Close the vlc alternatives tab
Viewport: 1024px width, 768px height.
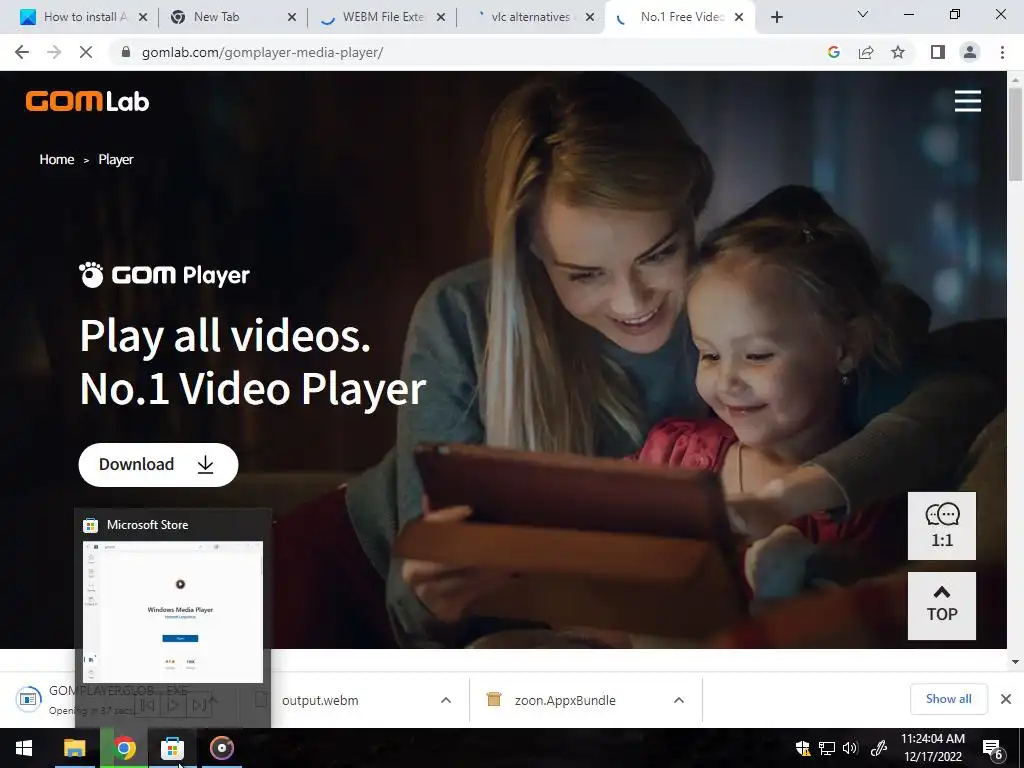pos(590,17)
